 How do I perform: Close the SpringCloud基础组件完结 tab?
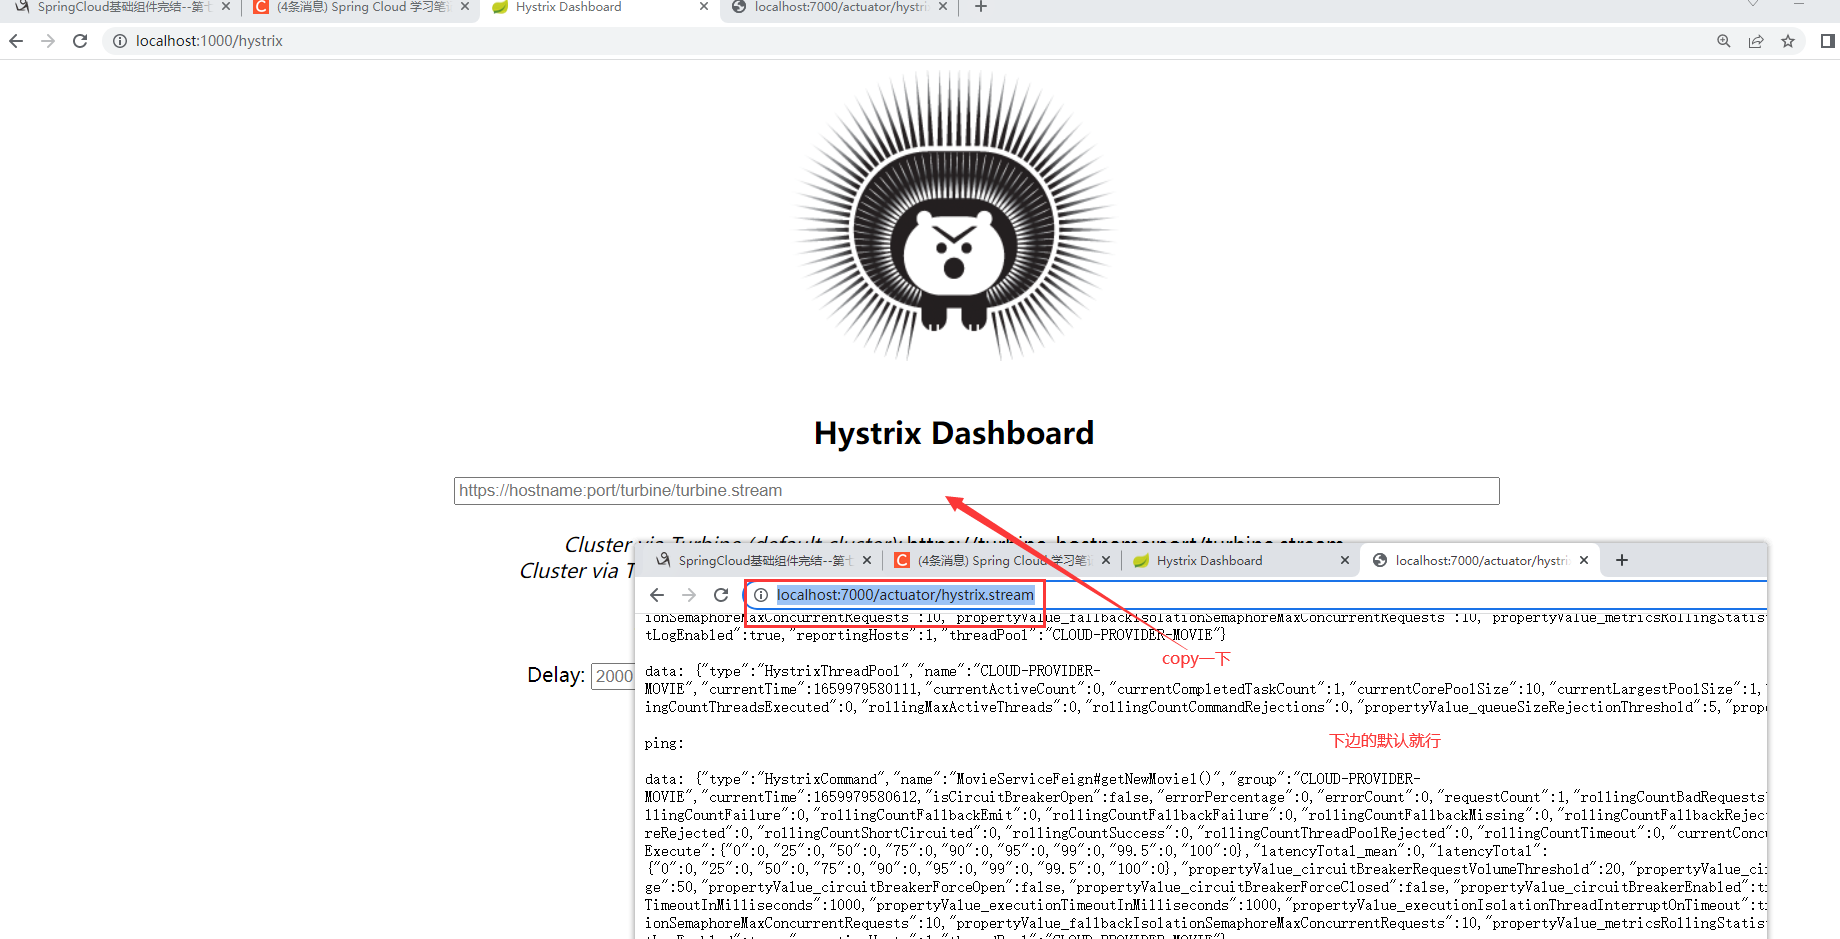click(x=225, y=7)
